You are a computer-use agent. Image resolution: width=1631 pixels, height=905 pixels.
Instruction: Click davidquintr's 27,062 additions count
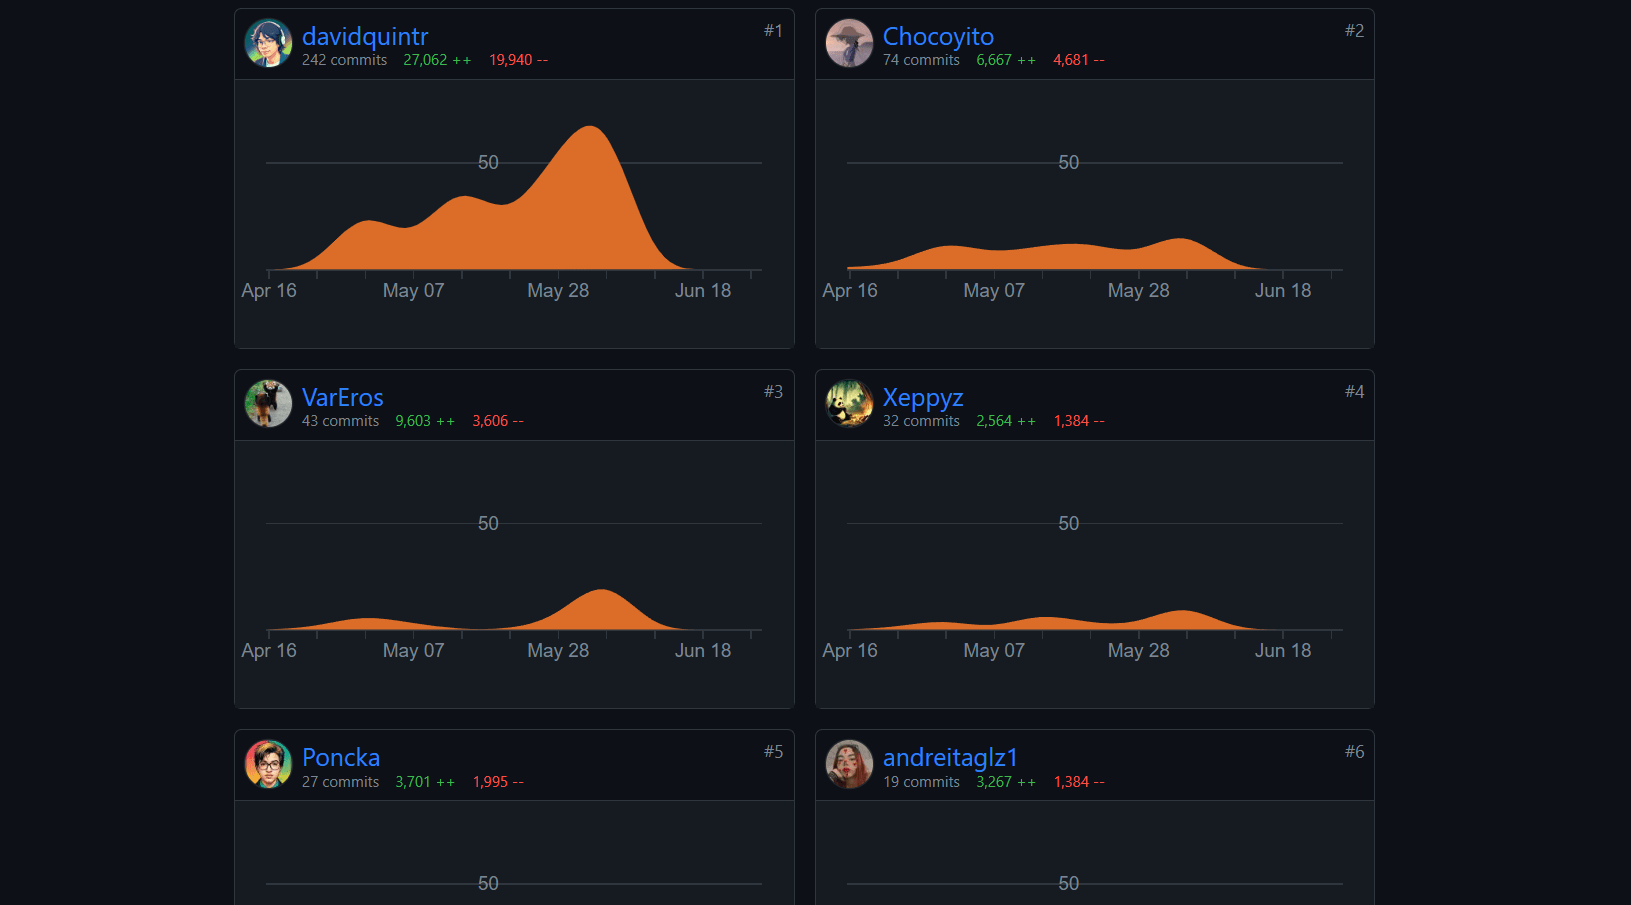[x=437, y=60]
